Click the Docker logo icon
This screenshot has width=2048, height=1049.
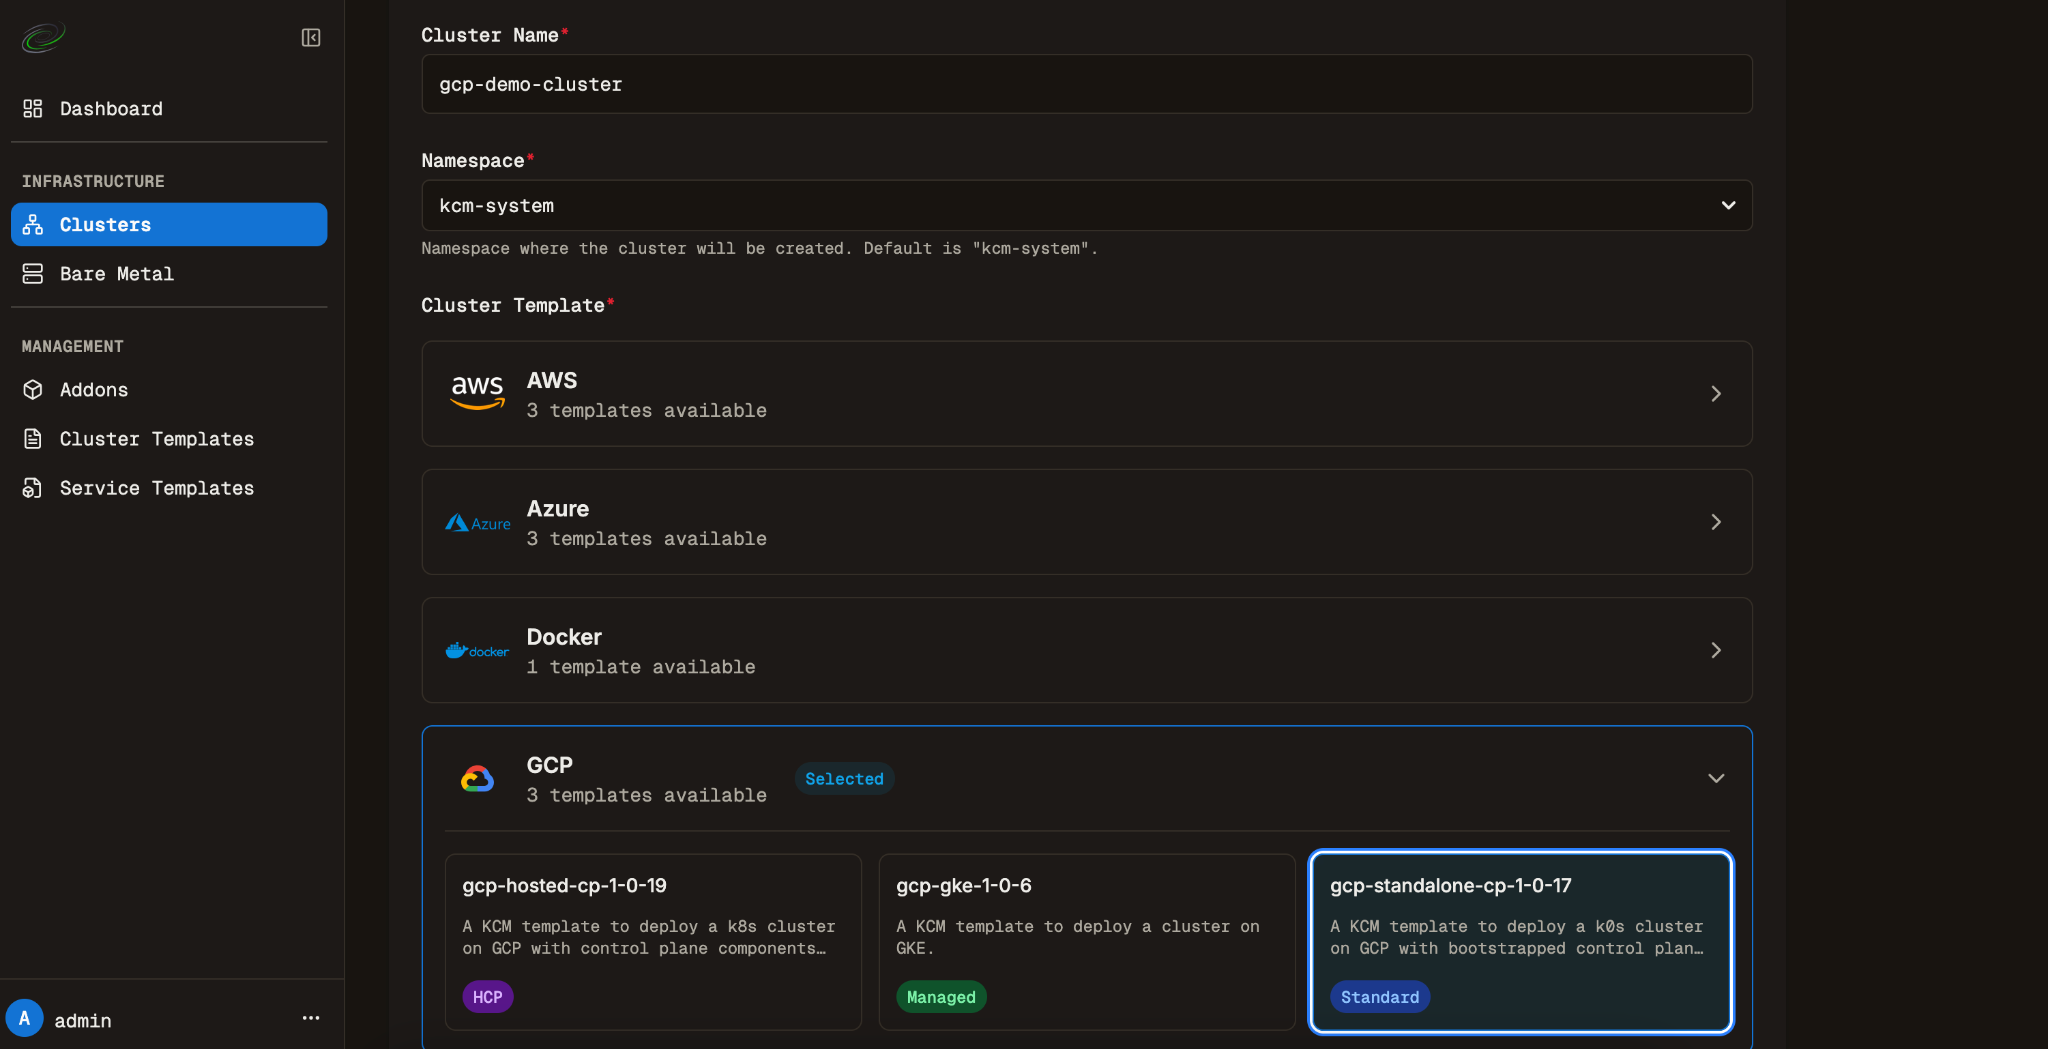tap(477, 651)
